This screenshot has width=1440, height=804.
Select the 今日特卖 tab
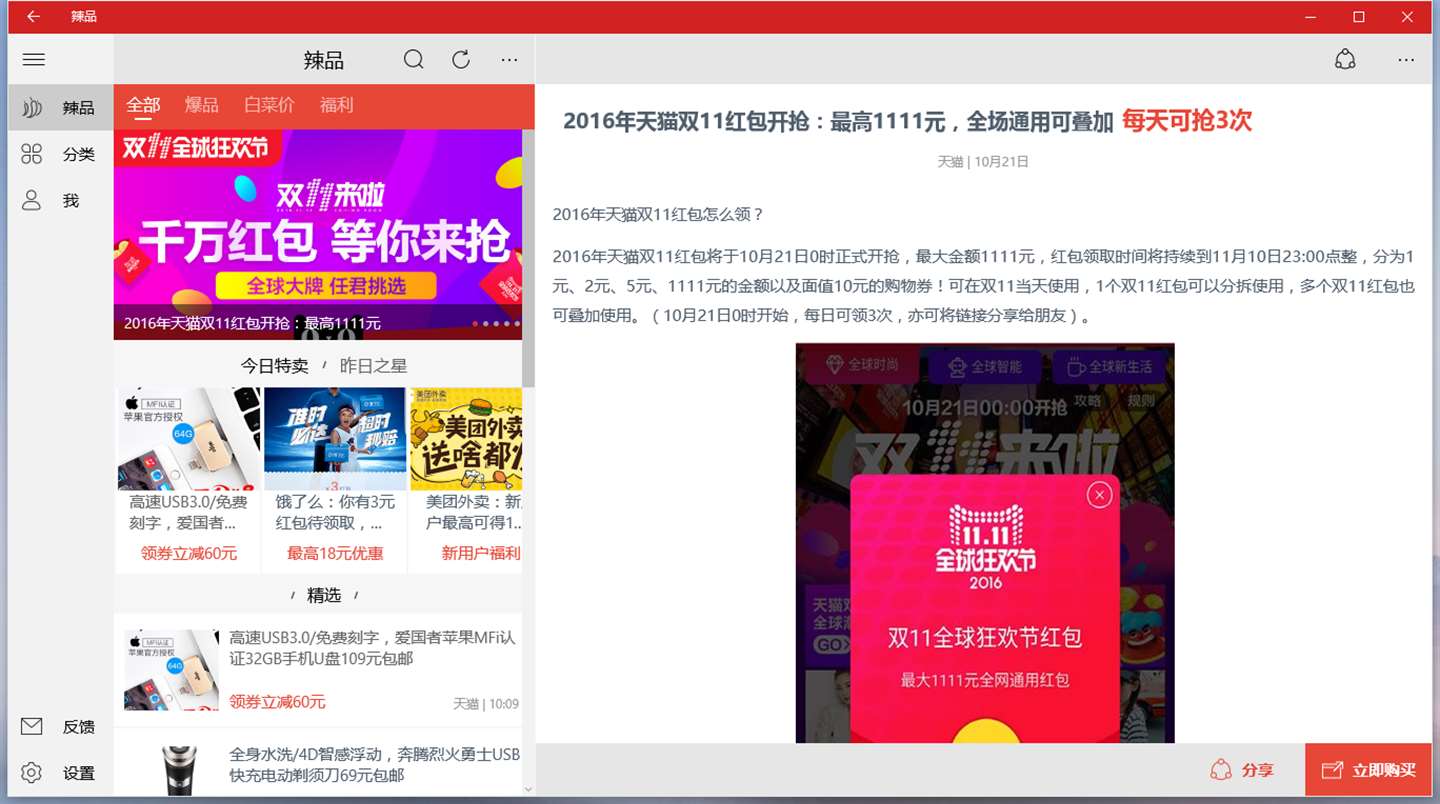274,366
